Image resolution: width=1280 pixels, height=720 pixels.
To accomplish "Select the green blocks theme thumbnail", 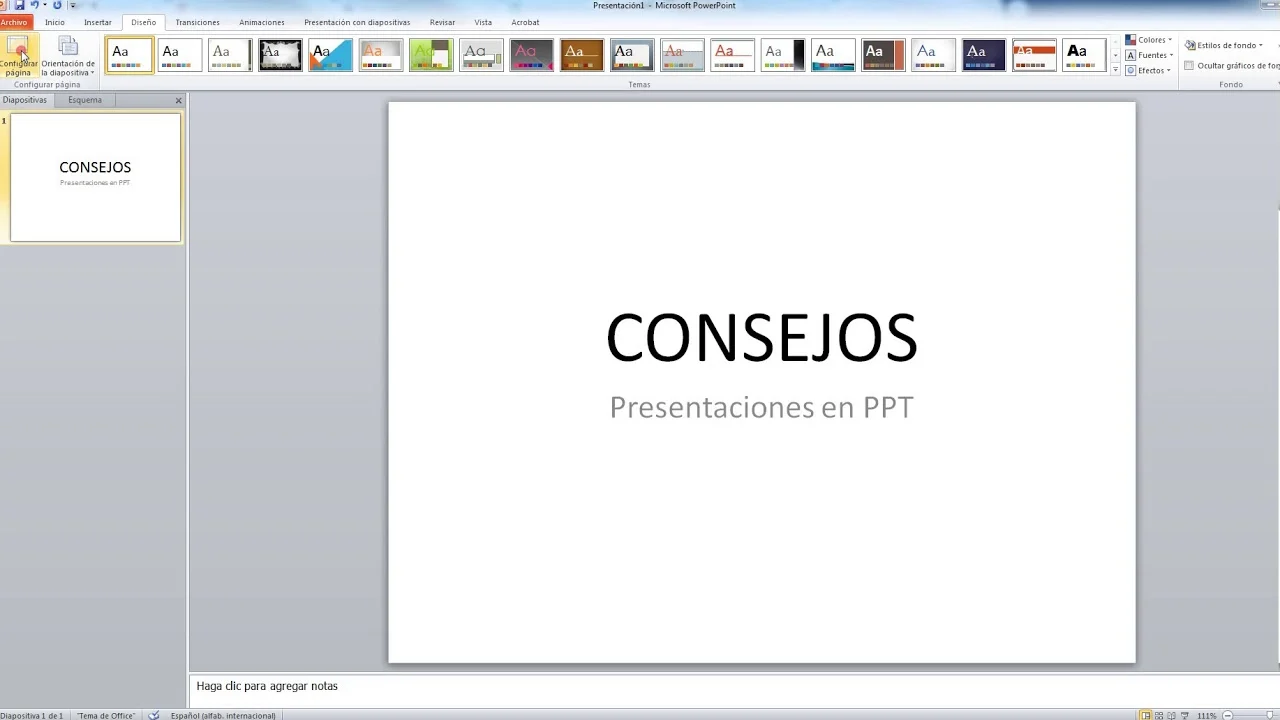I will pyautogui.click(x=431, y=55).
